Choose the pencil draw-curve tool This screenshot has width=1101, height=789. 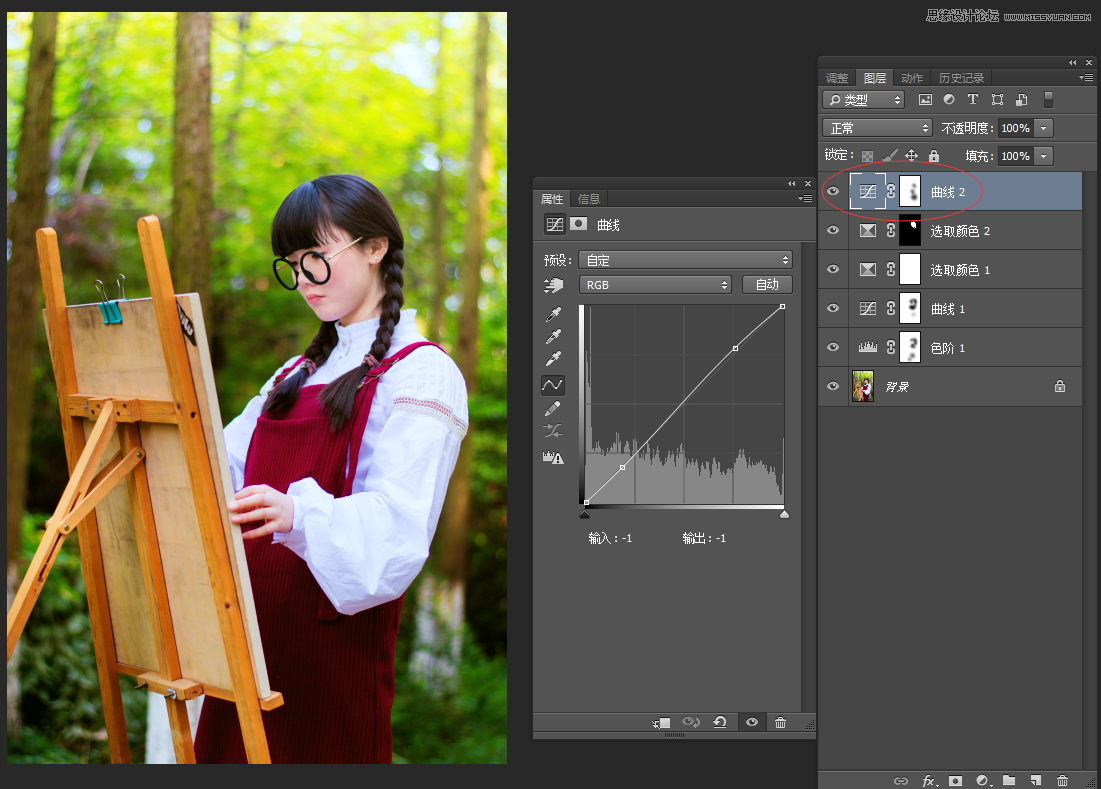pos(553,408)
